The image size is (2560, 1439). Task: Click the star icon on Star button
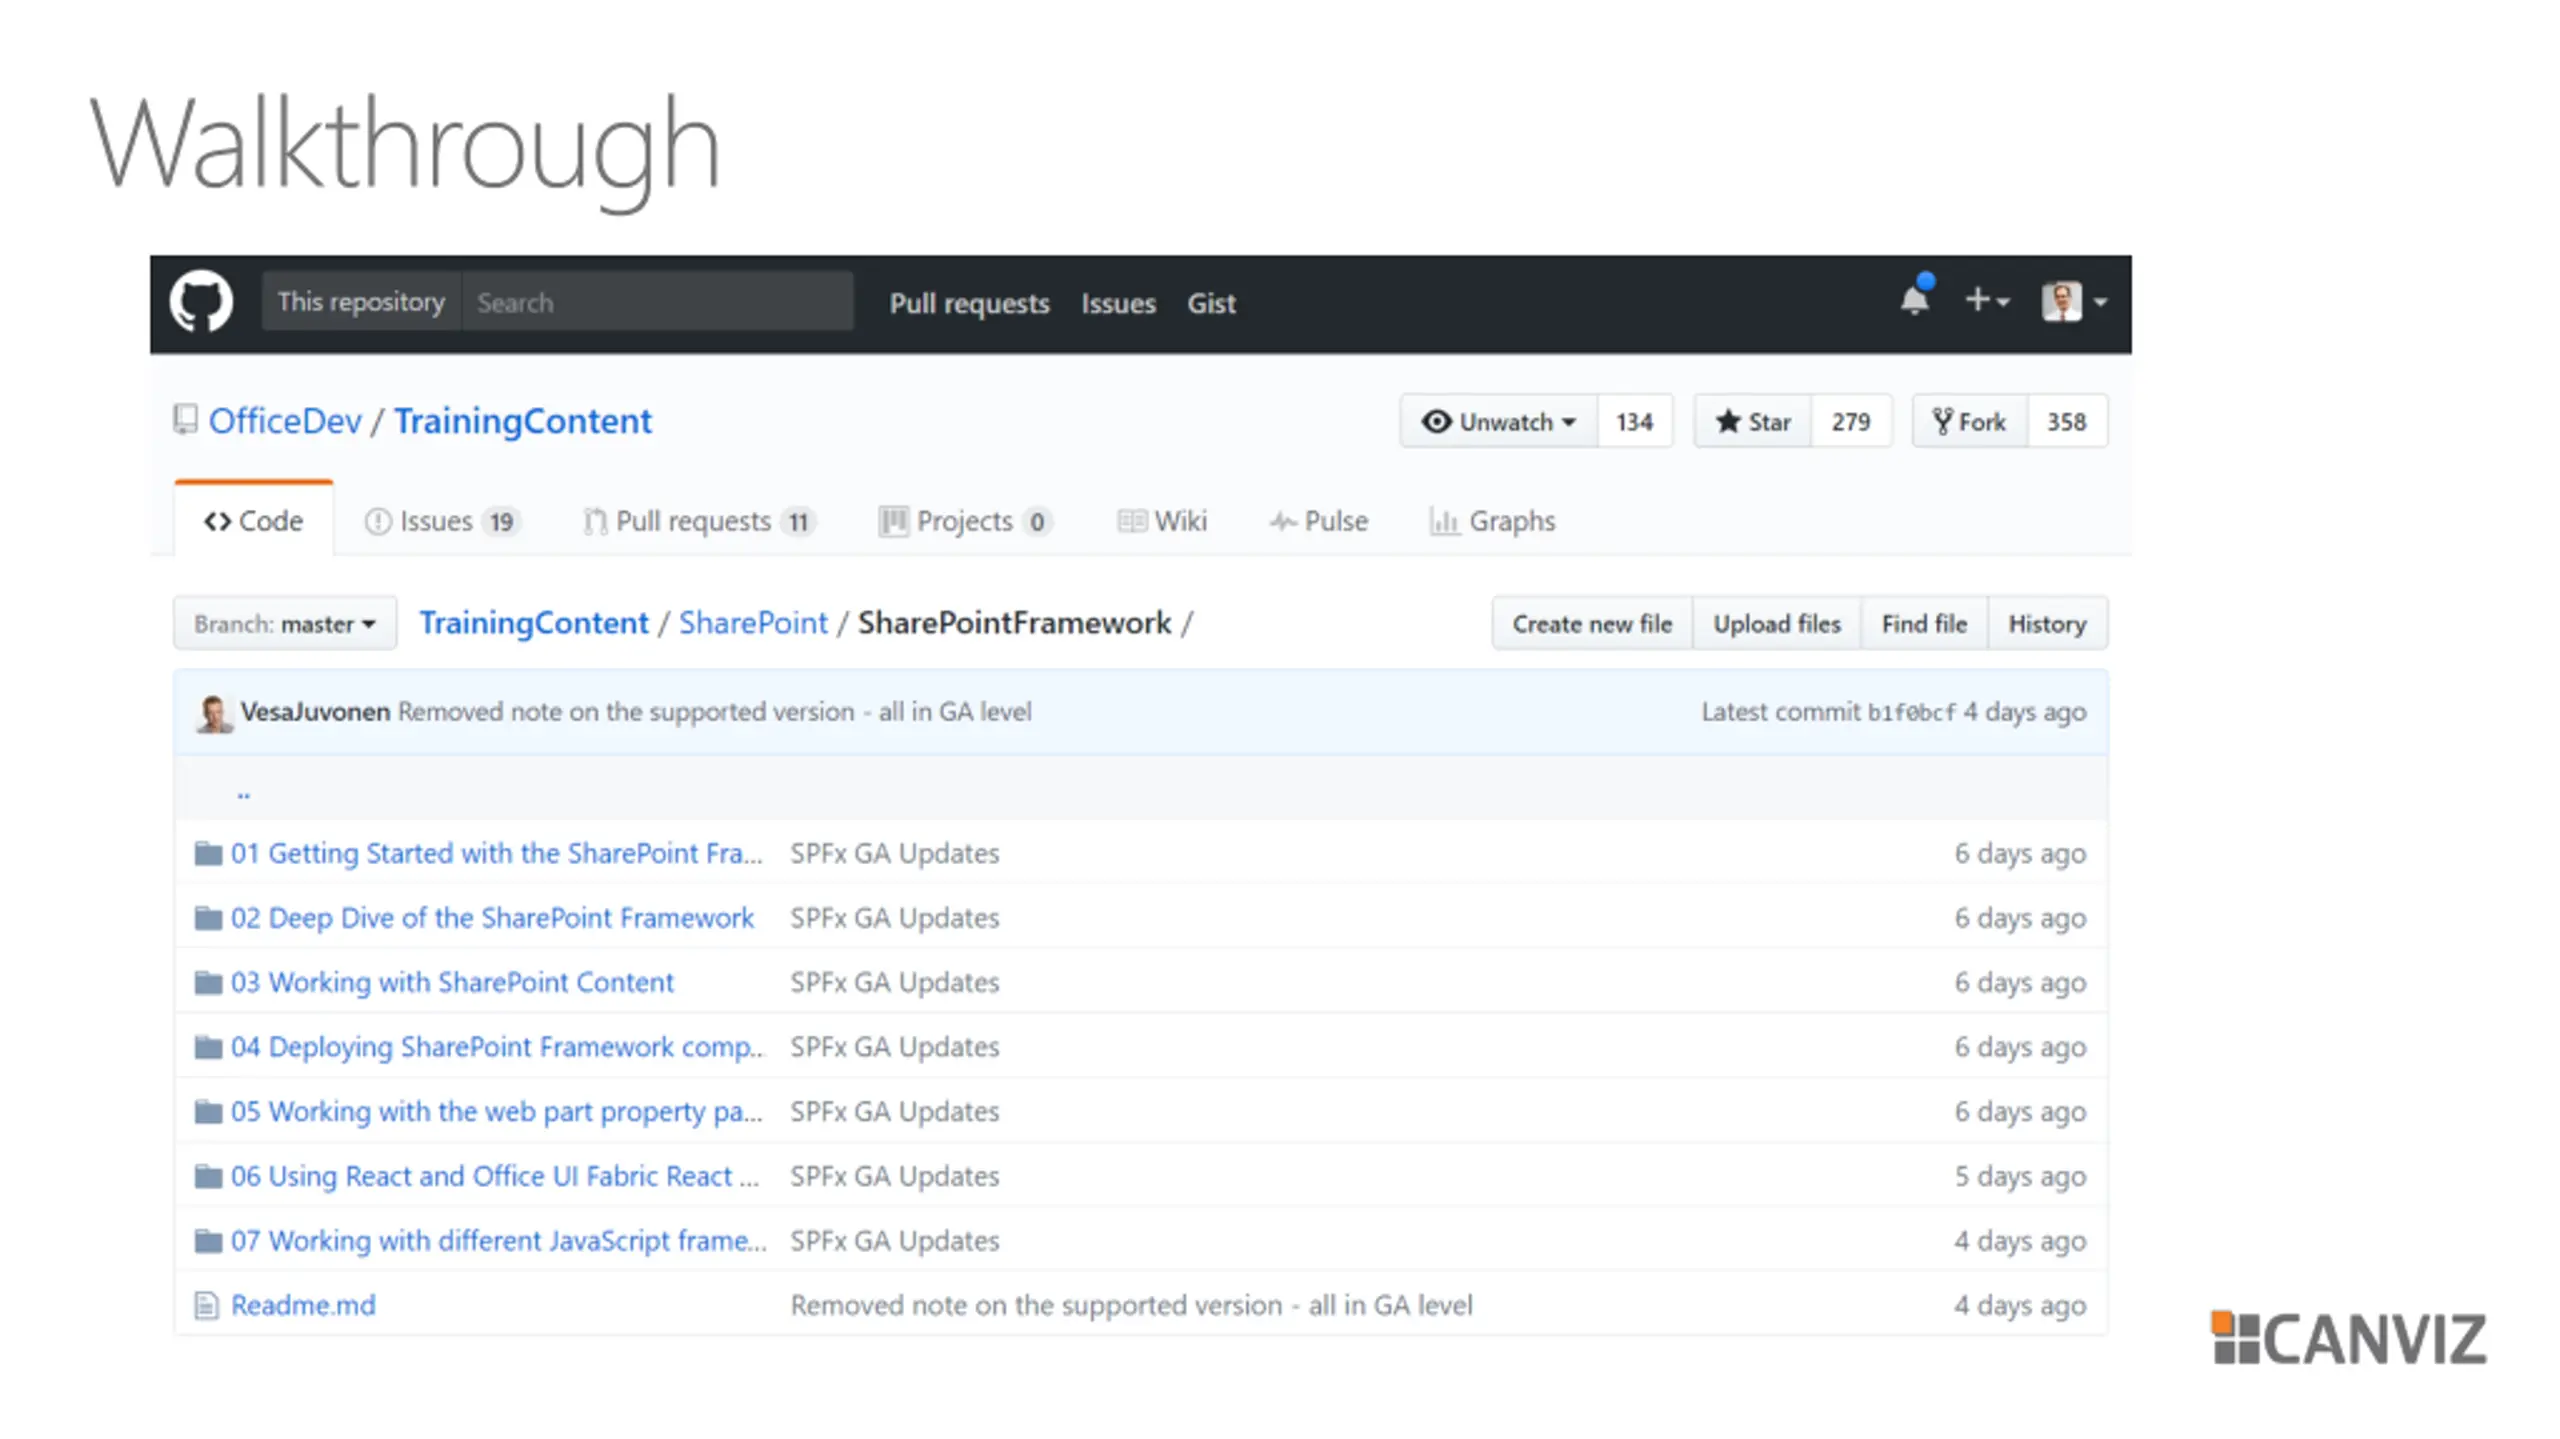point(1727,421)
